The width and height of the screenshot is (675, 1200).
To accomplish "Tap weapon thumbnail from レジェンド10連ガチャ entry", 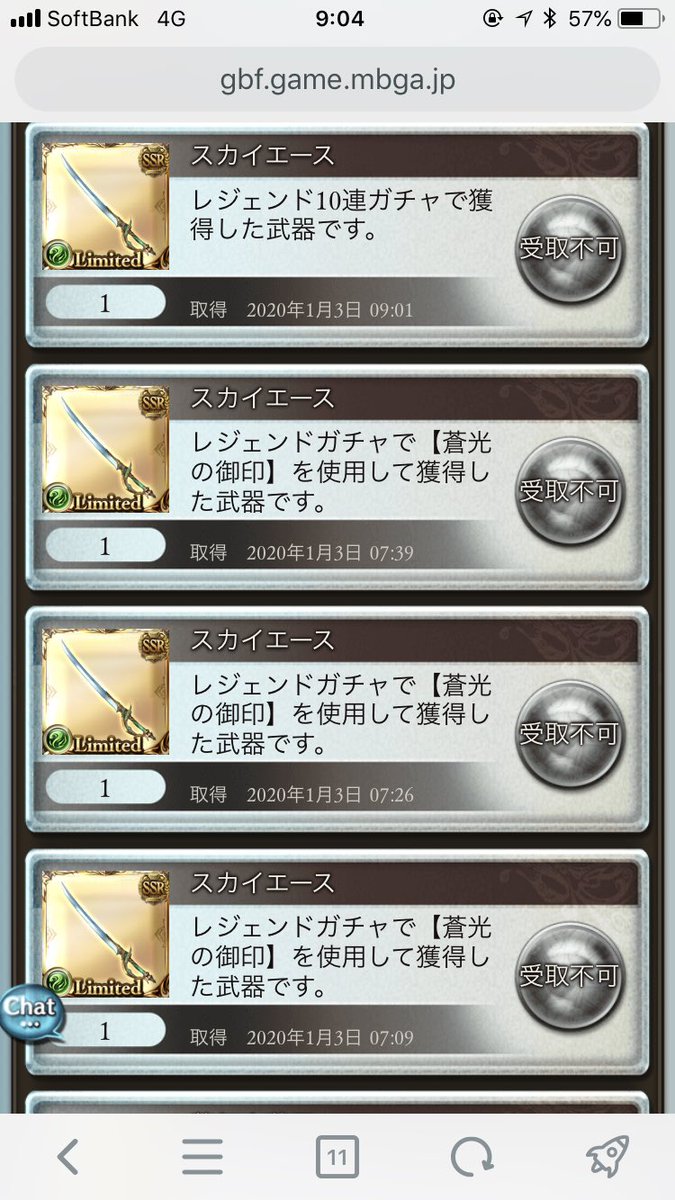I will pyautogui.click(x=106, y=207).
